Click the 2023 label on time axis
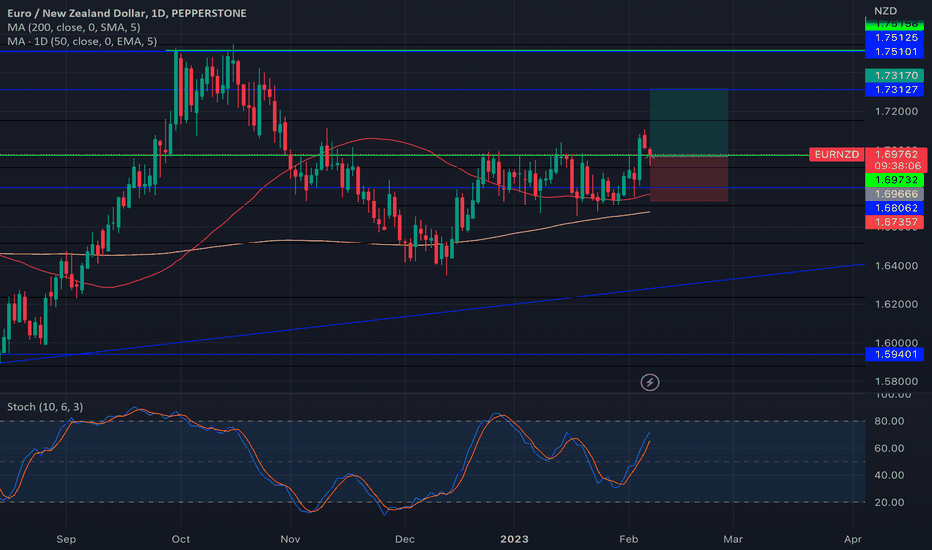This screenshot has width=932, height=550. 514,539
